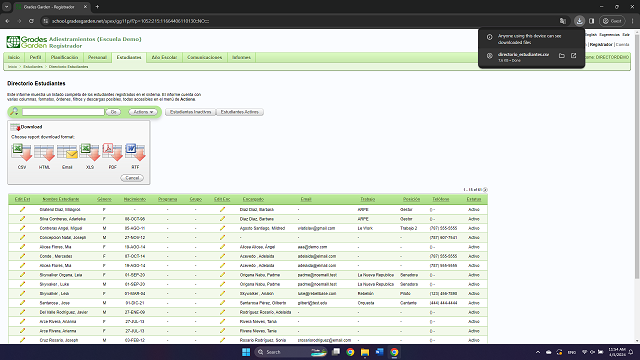Open File Explorer from taskbar

pos(364,352)
